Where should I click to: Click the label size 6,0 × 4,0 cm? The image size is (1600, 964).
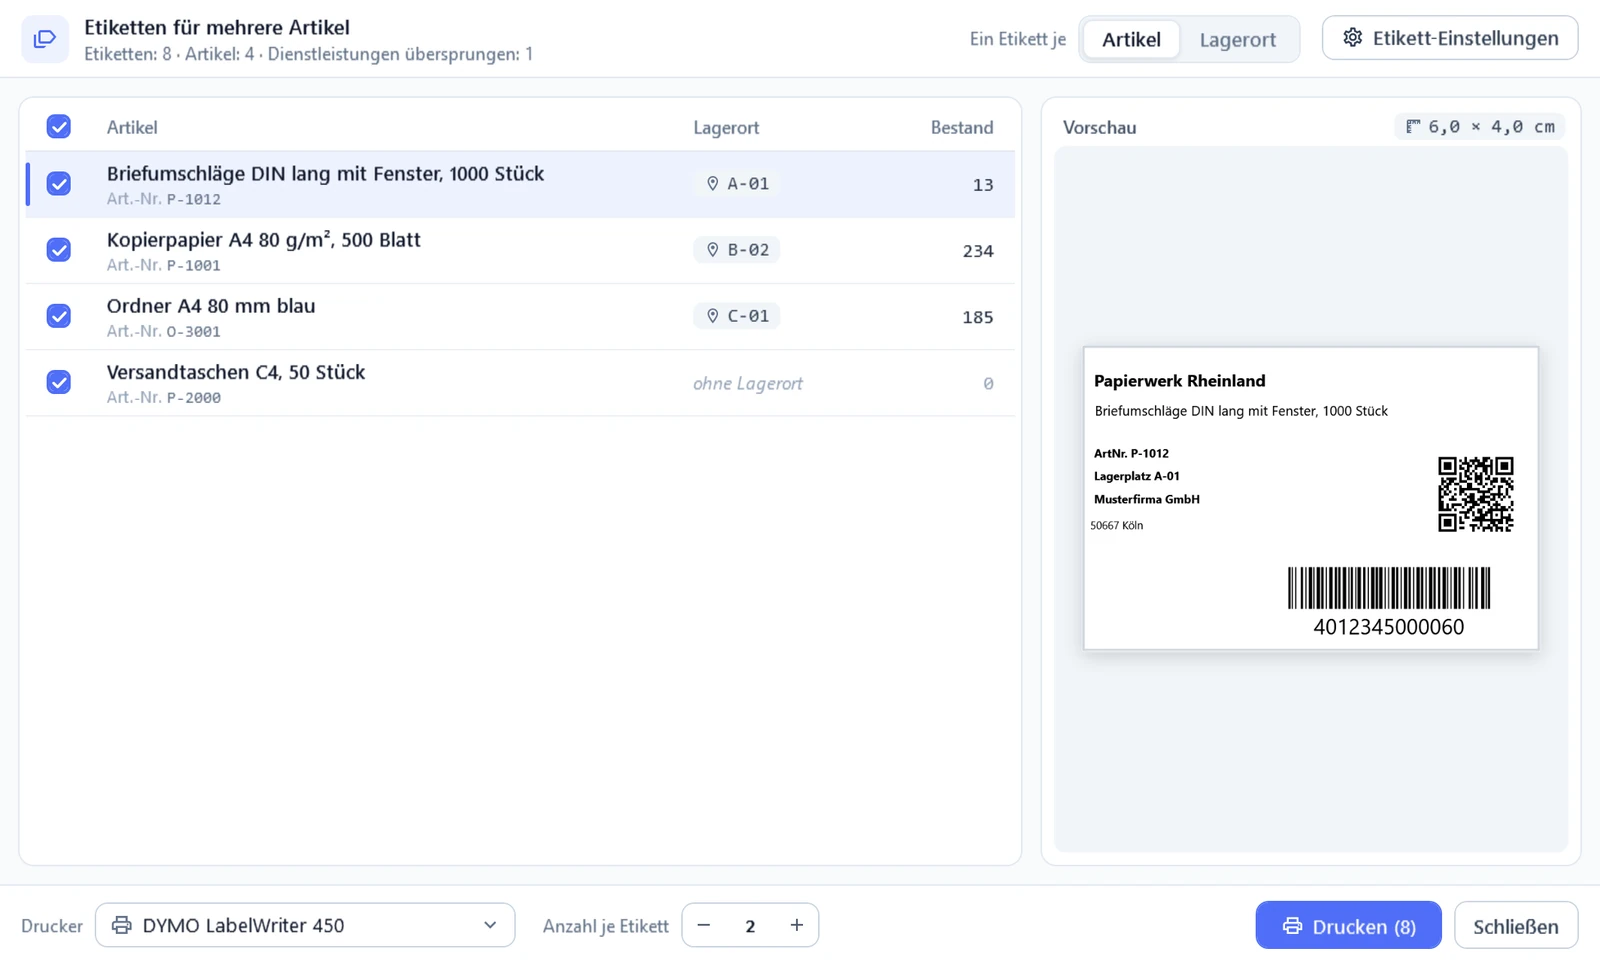coord(1481,127)
